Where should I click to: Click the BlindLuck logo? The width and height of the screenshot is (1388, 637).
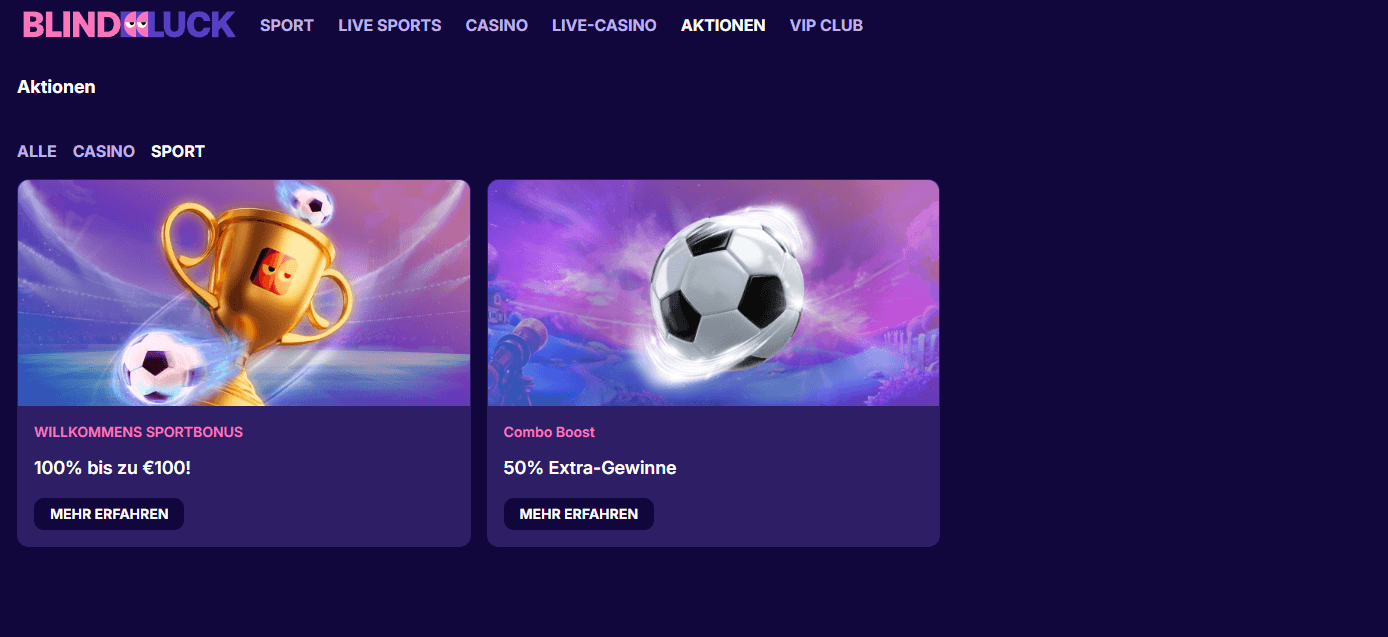click(x=129, y=25)
